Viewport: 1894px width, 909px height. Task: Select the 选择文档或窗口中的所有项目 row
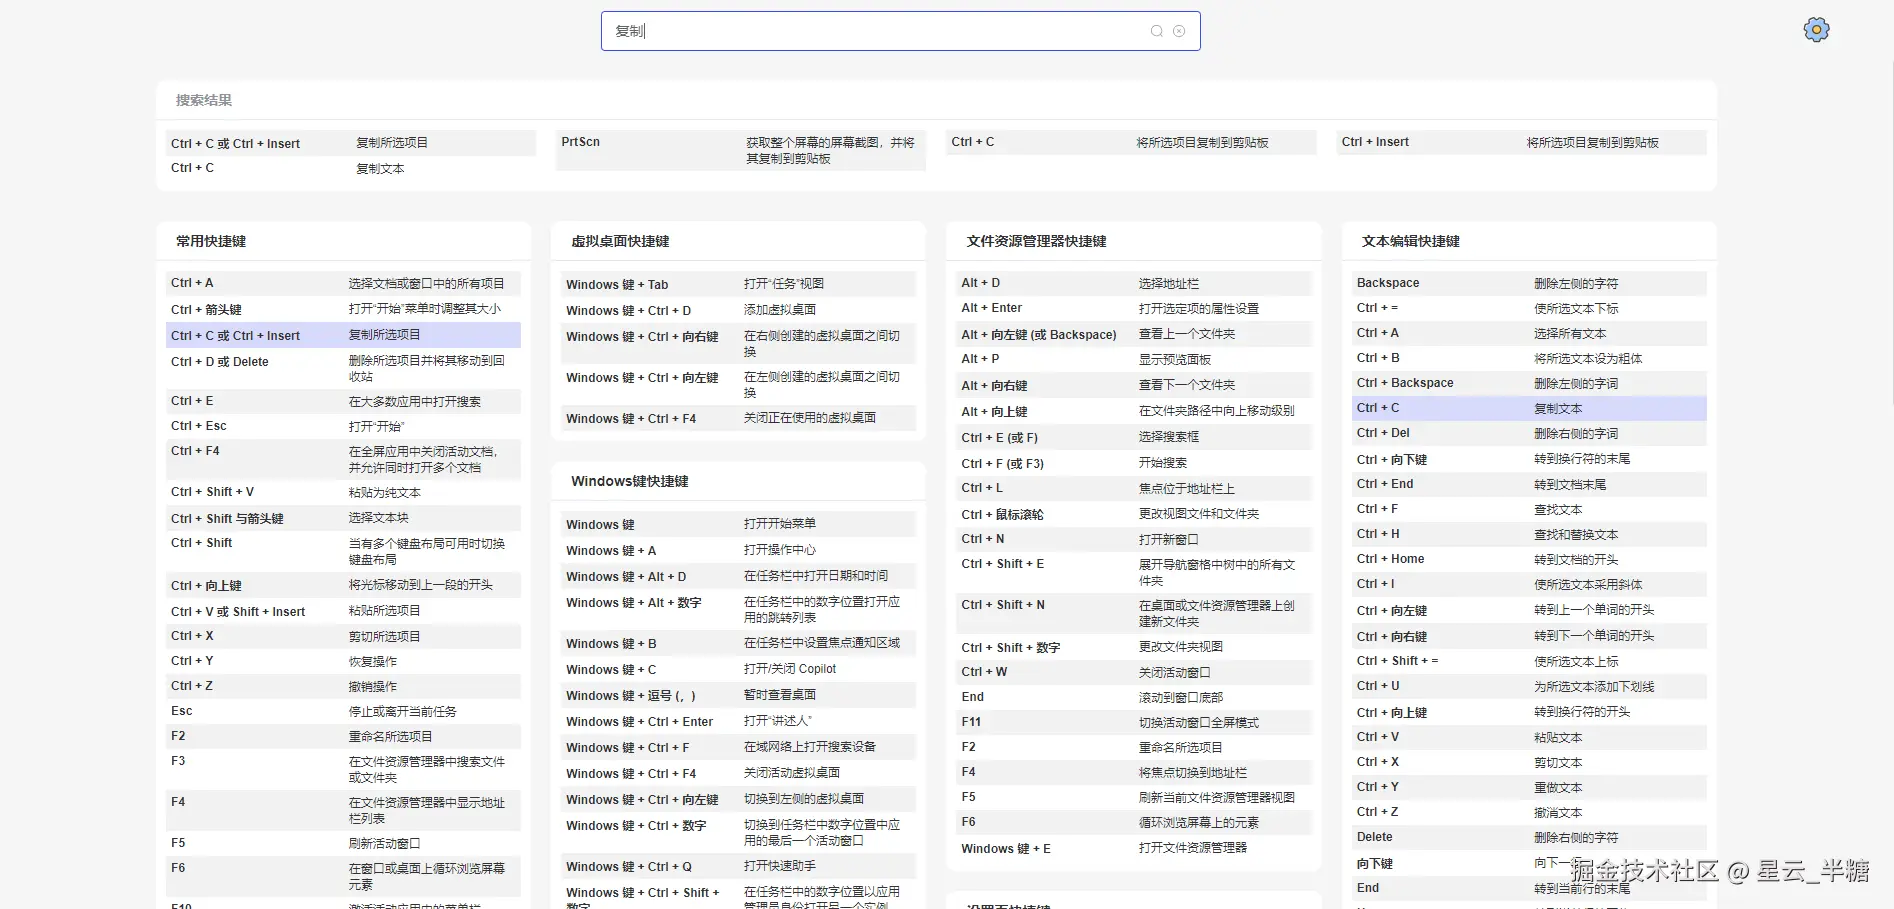(343, 283)
